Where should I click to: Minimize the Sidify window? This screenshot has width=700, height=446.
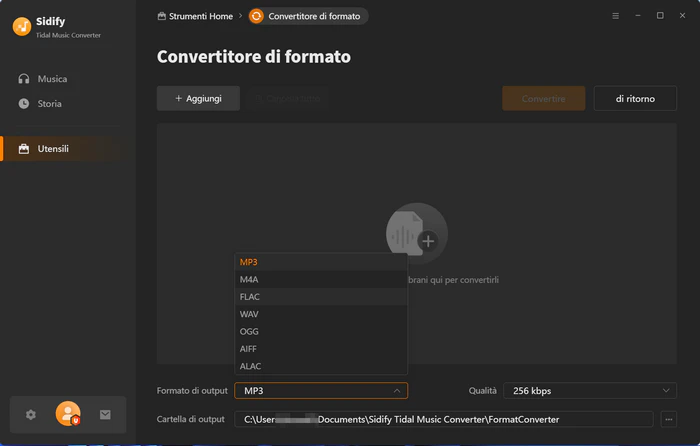pos(638,16)
